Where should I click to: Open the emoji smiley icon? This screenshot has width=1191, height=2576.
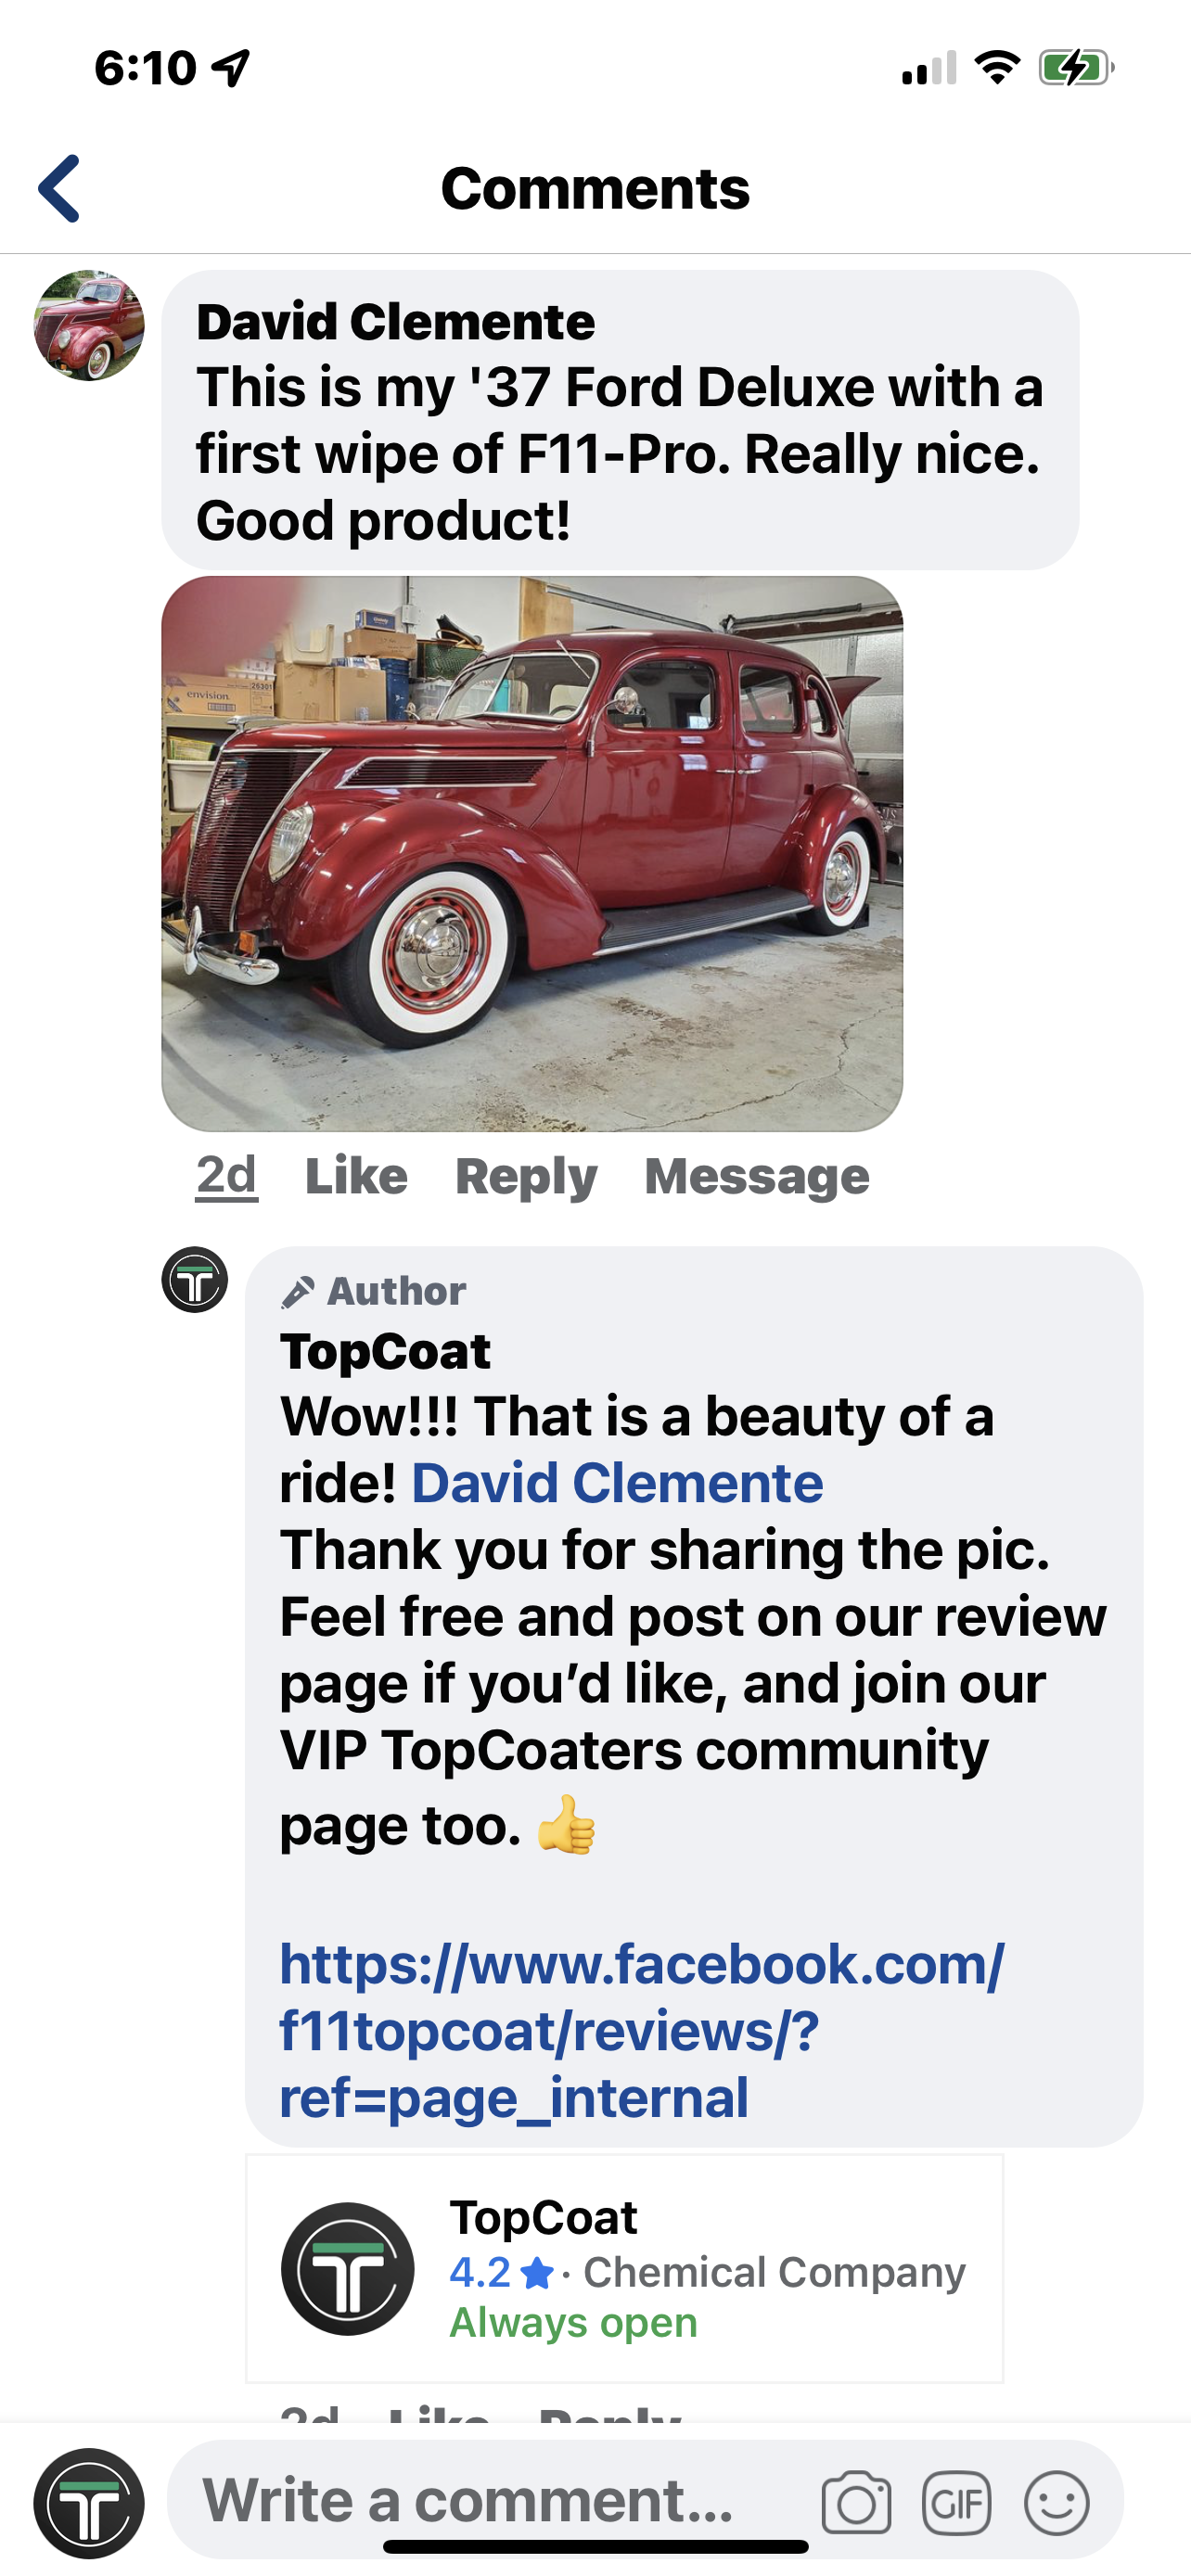(1056, 2502)
